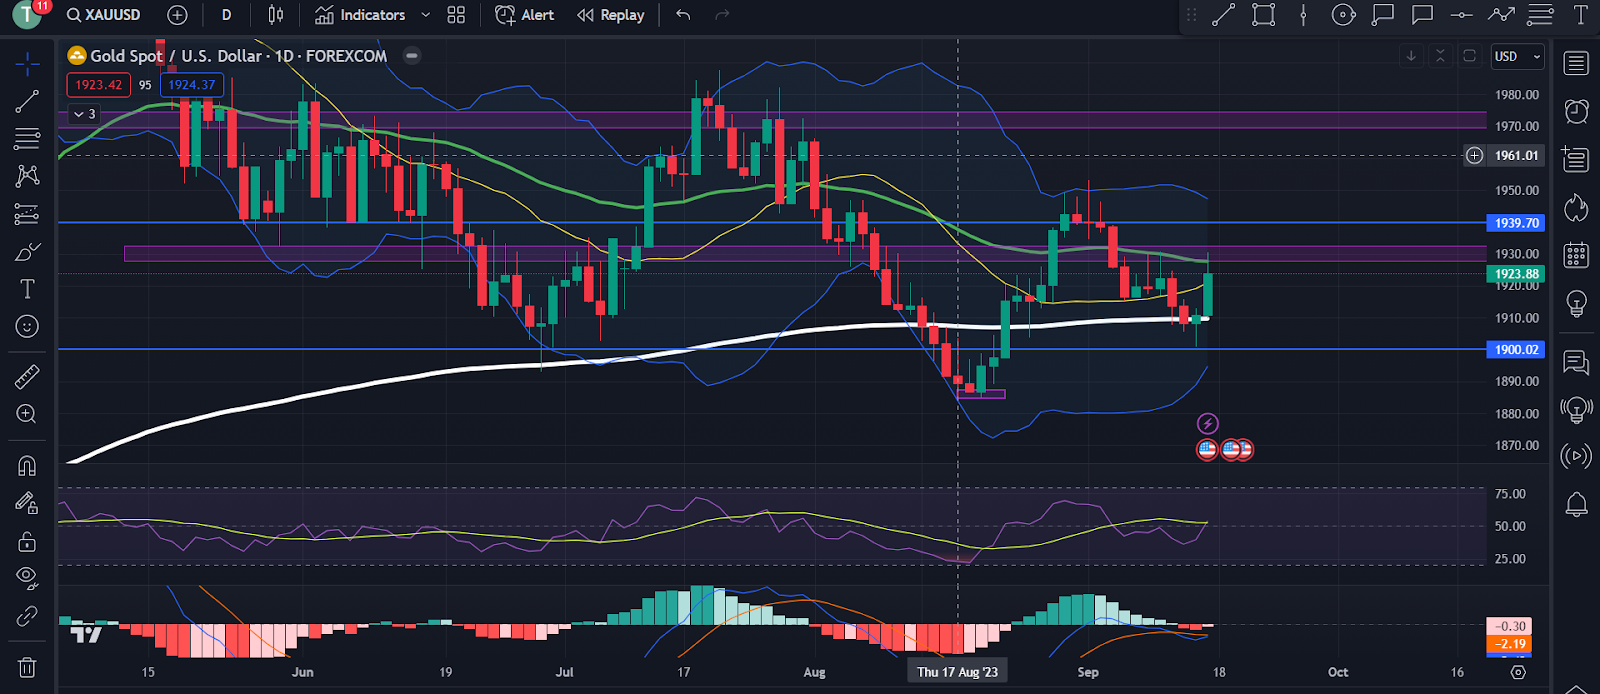Screen dimensions: 1600x694
Task: Toggle stay in drawing mode
Action: pyautogui.click(x=27, y=503)
